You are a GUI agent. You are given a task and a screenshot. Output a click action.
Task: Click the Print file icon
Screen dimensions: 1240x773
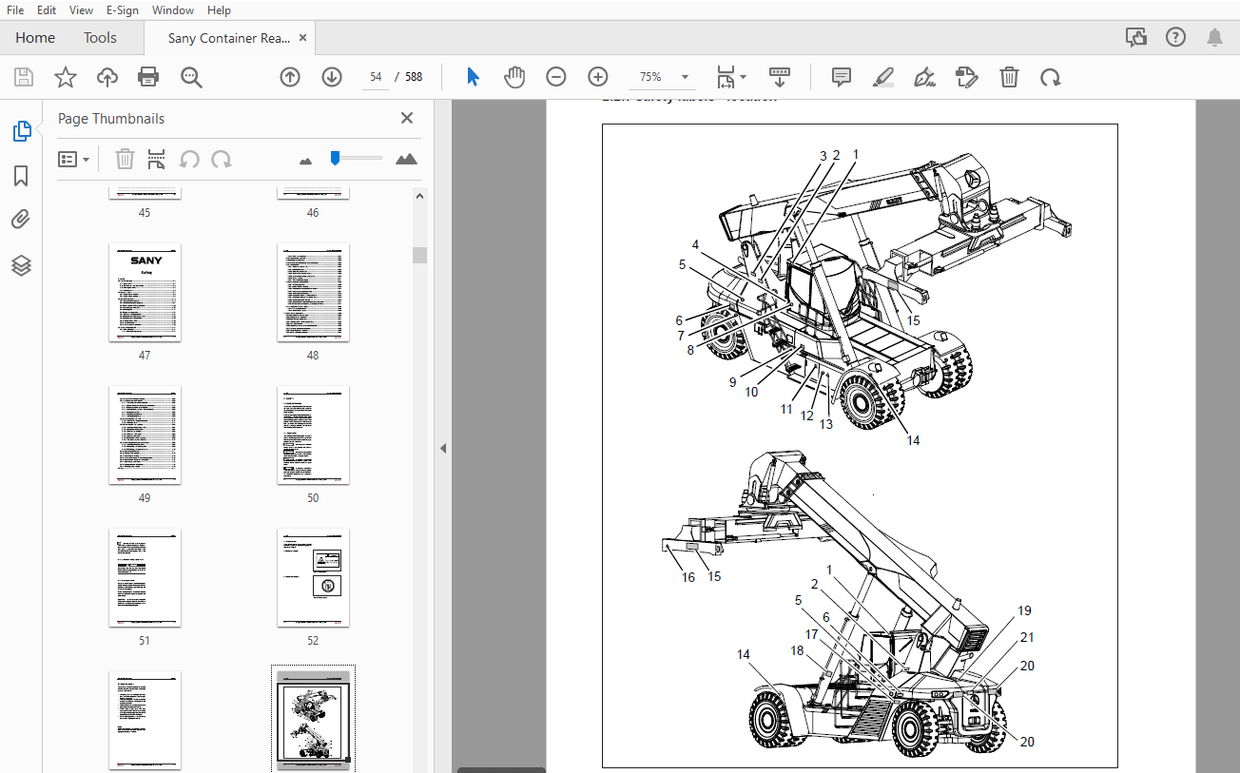149,77
